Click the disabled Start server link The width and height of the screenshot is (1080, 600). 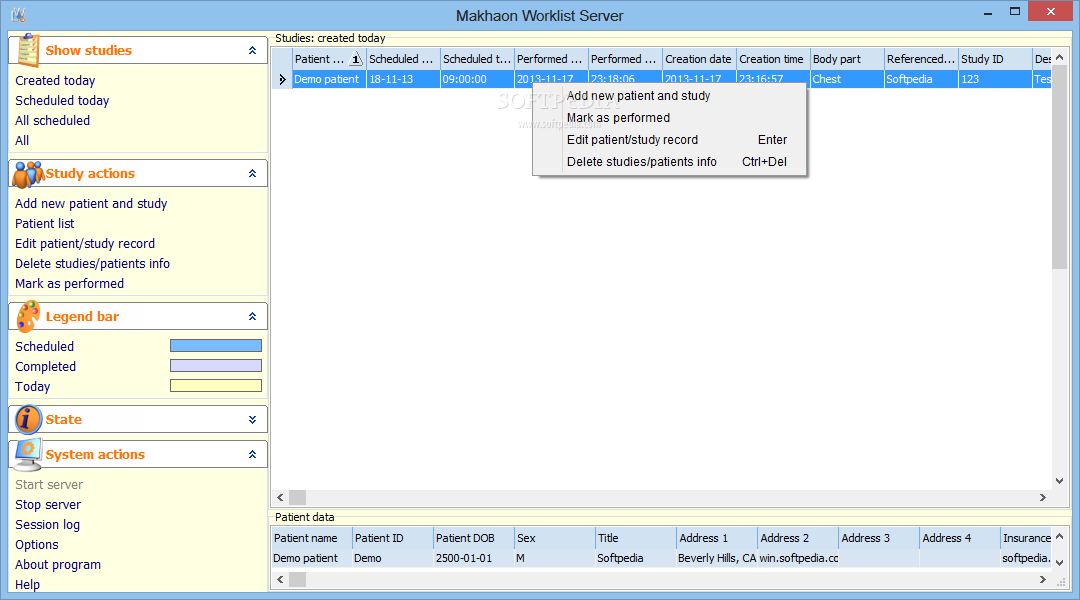point(49,485)
